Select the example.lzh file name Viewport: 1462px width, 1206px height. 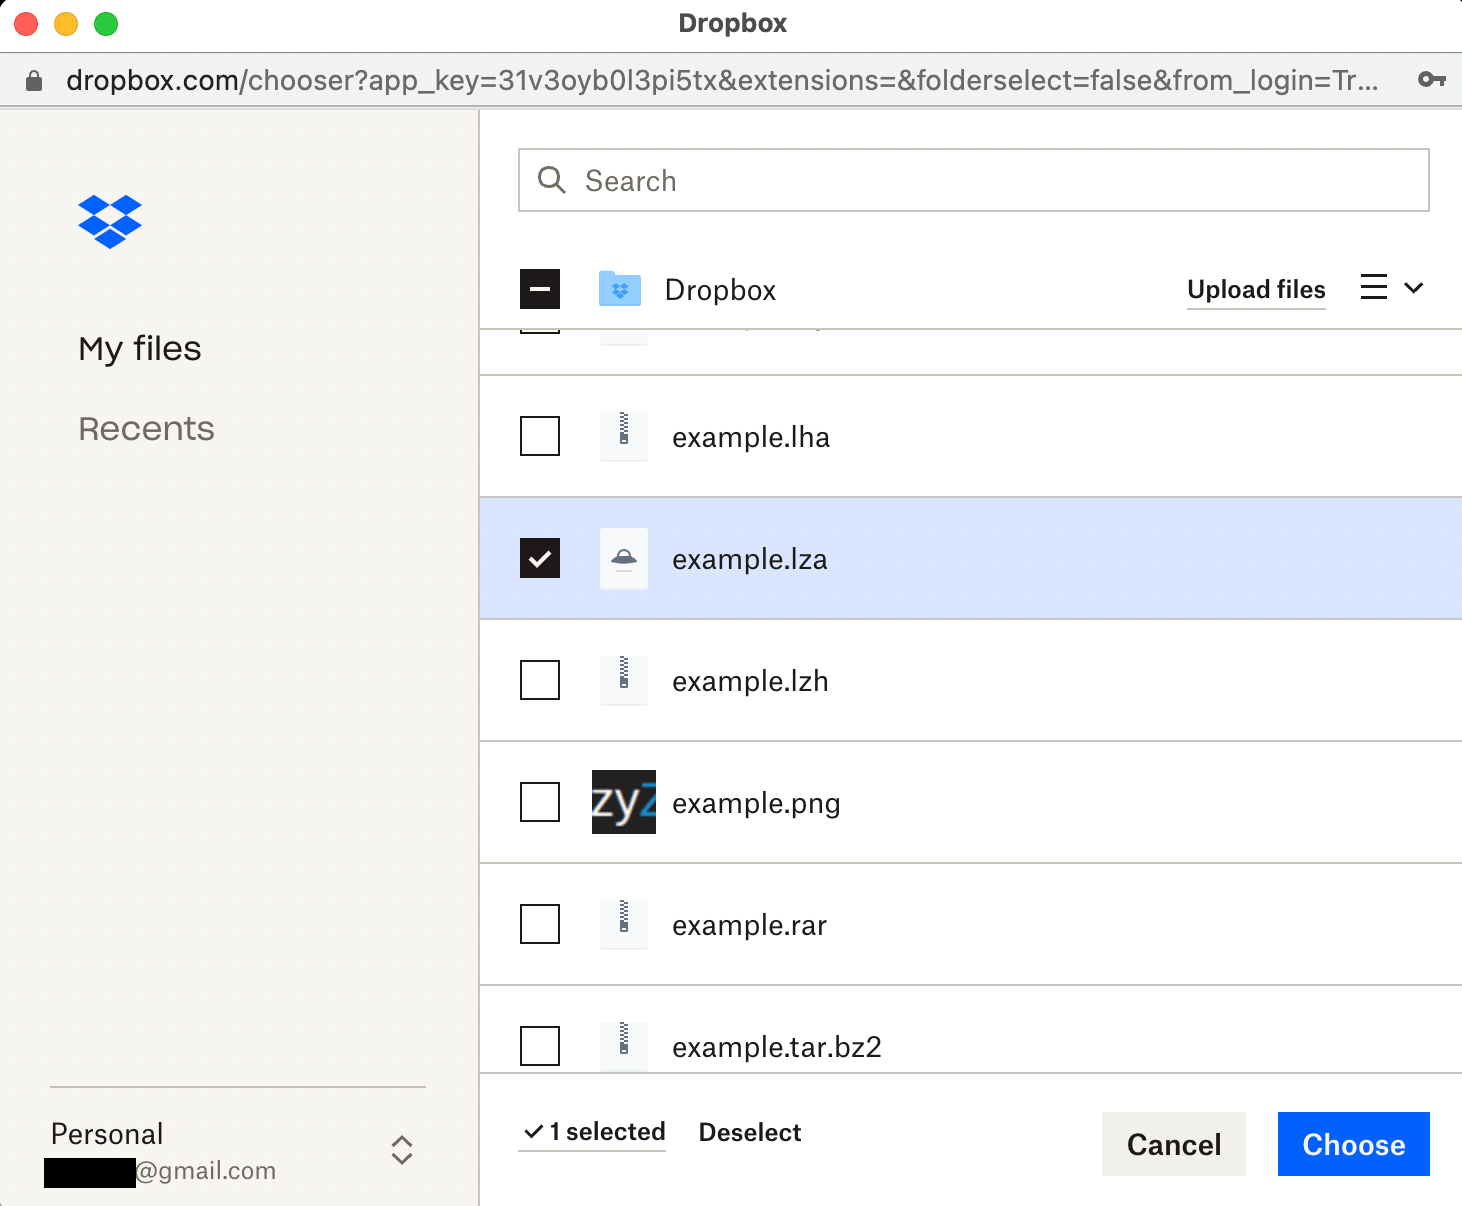750,681
